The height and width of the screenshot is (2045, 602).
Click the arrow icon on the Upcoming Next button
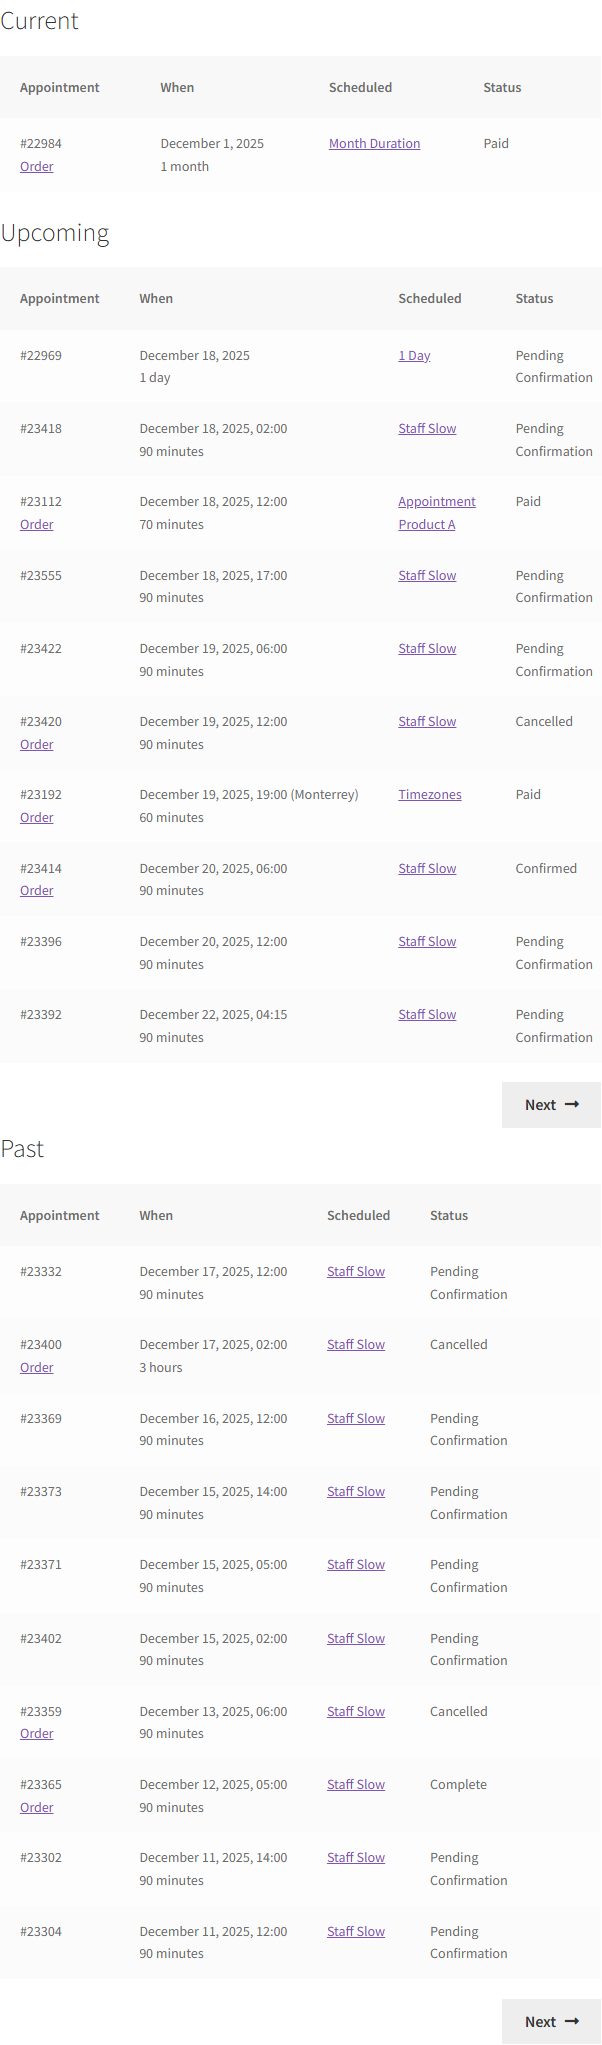point(572,1104)
